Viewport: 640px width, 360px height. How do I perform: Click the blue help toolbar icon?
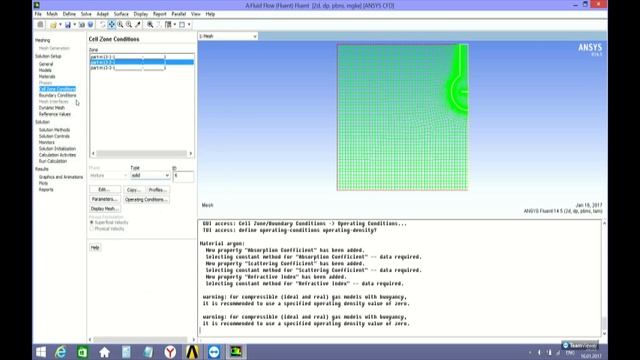tap(91, 25)
